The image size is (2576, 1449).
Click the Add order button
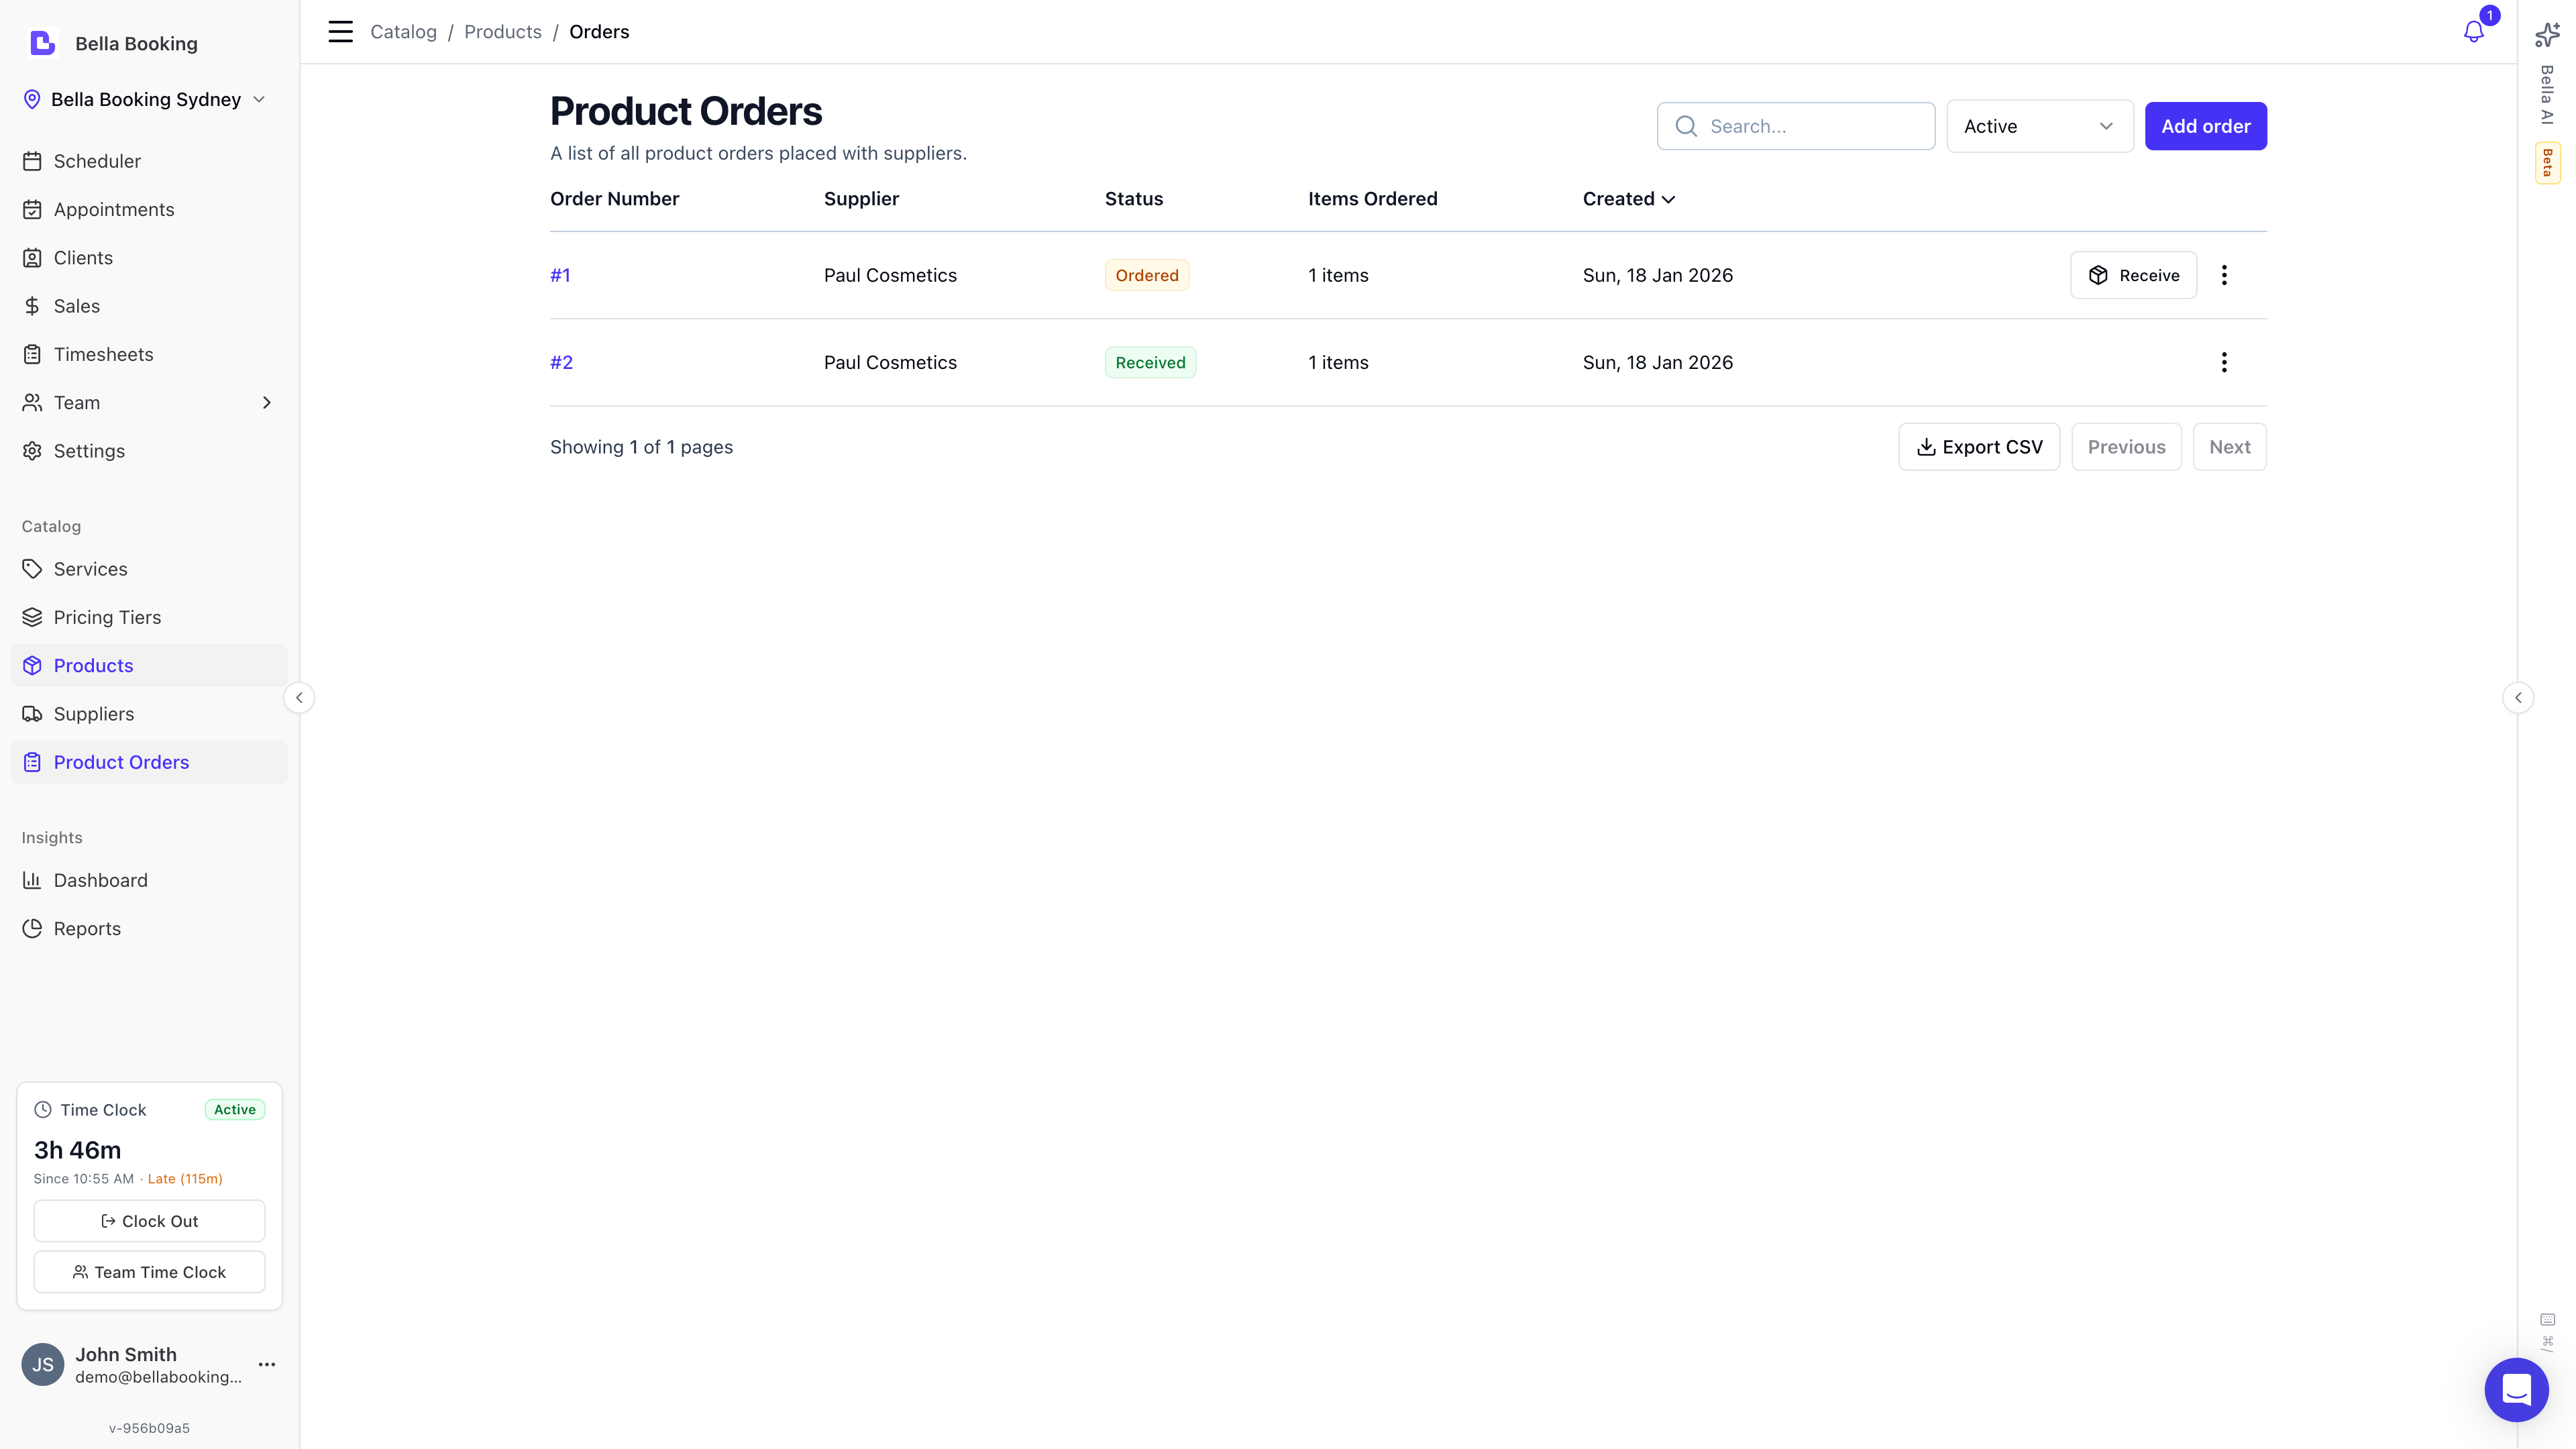tap(2205, 126)
